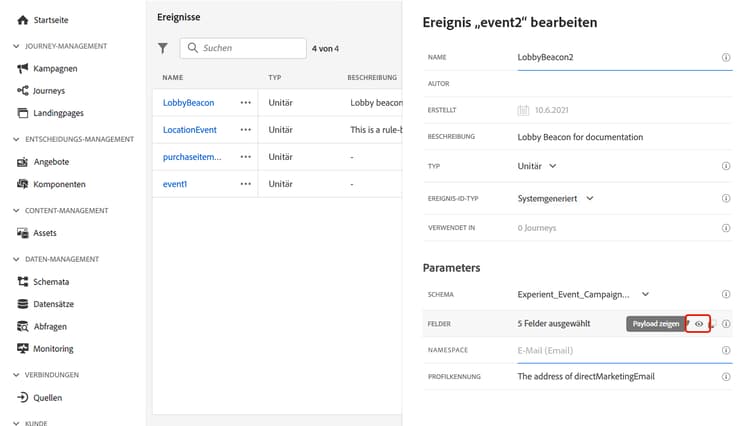The image size is (750, 426).
Task: Go to Startseite
Action: [x=51, y=20]
